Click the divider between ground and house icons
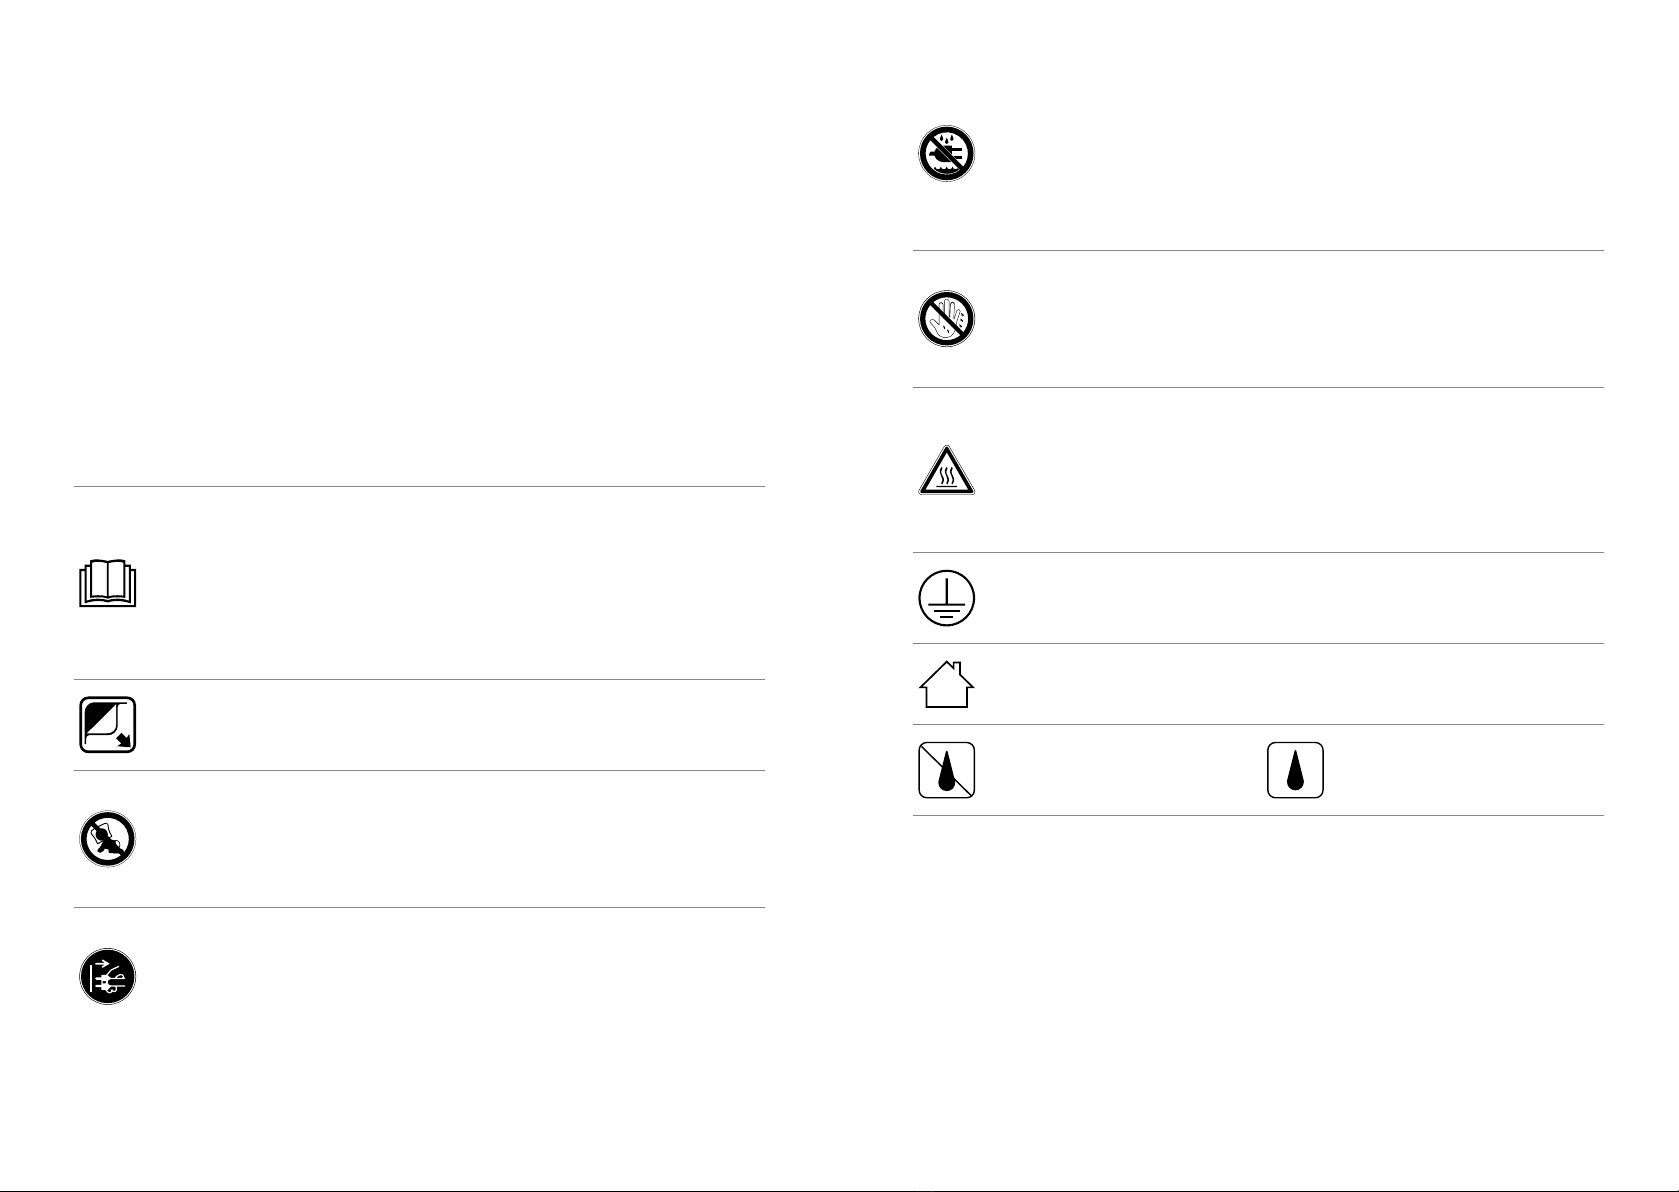Screen dimensions: 1679x1192 [1258, 643]
